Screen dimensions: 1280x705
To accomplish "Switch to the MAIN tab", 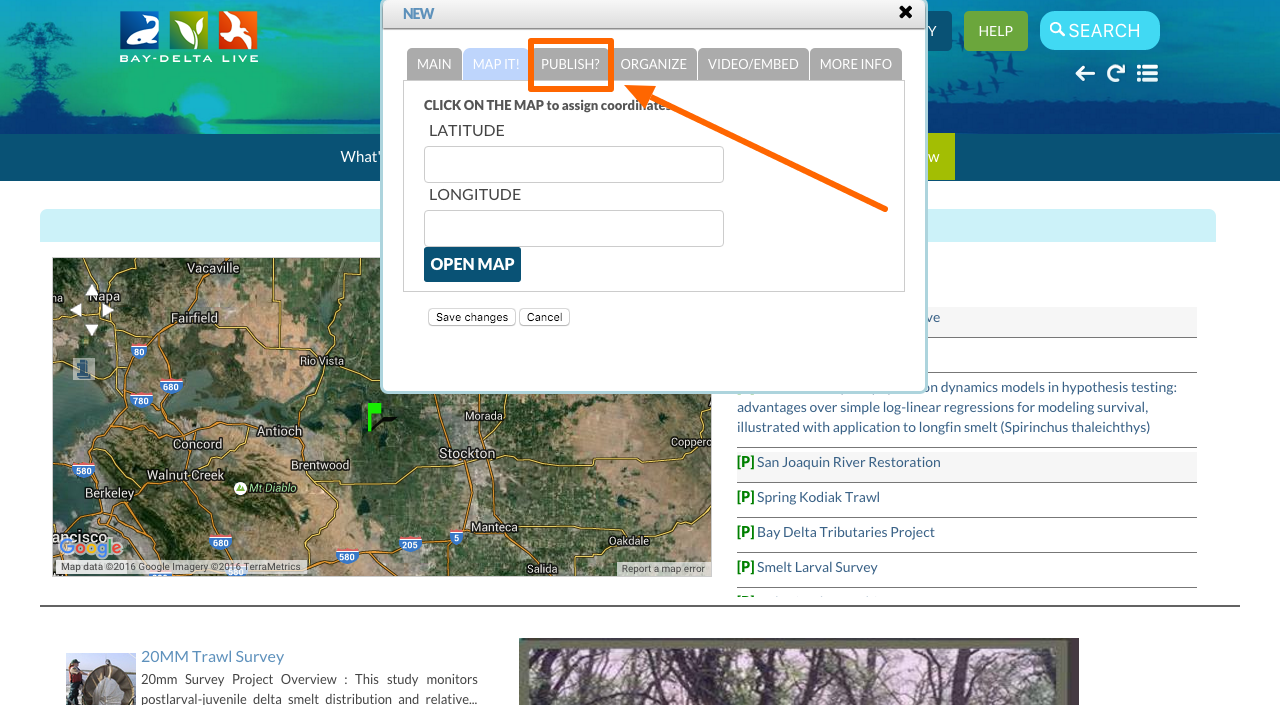I will click(434, 64).
